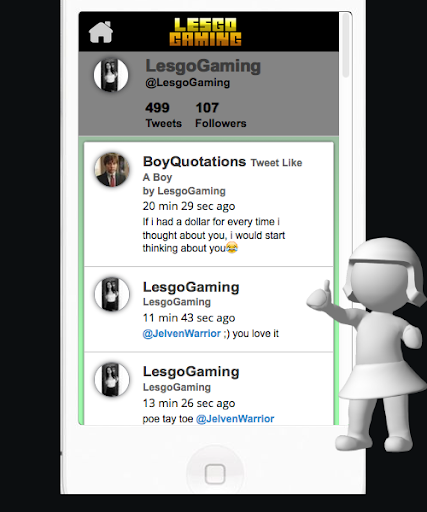Click avatar beside '11 min 43 sec ago' tweet
This screenshot has height=512, width=427.
tap(112, 294)
